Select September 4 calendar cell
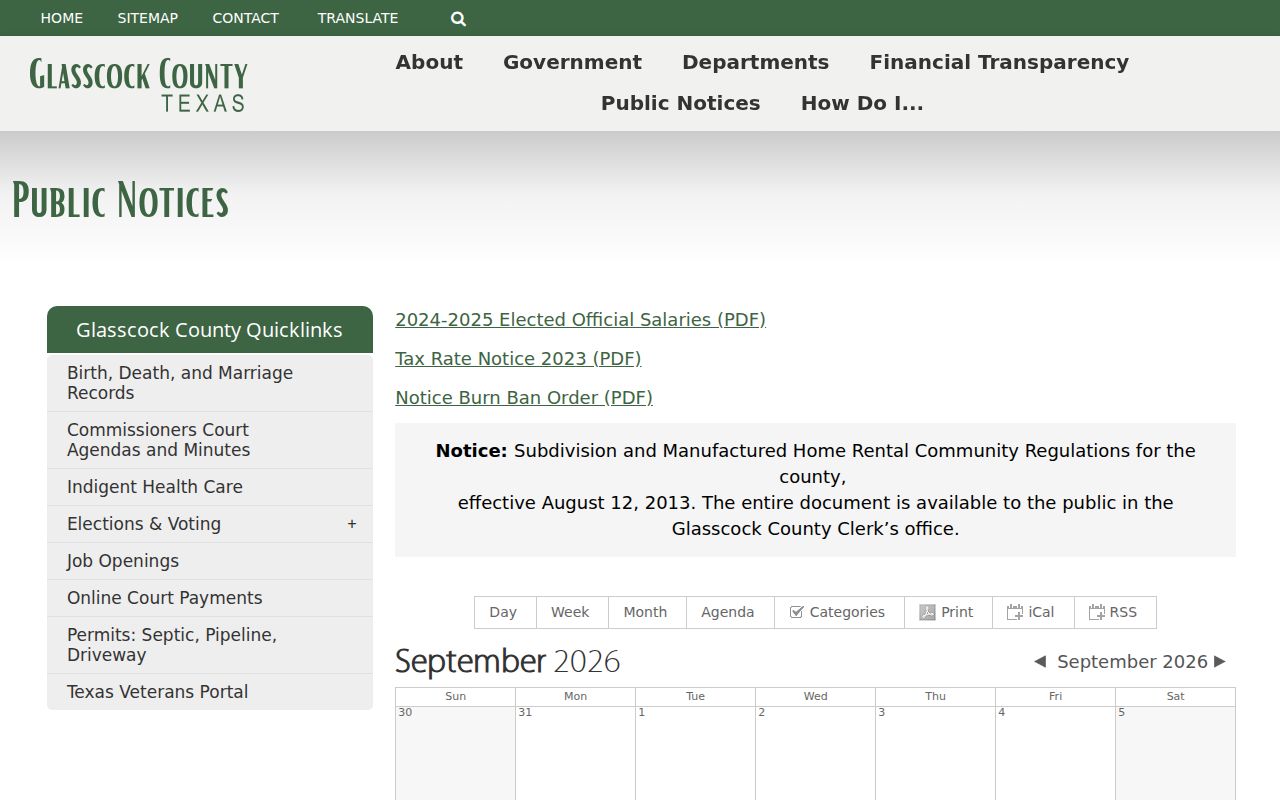 [1055, 753]
